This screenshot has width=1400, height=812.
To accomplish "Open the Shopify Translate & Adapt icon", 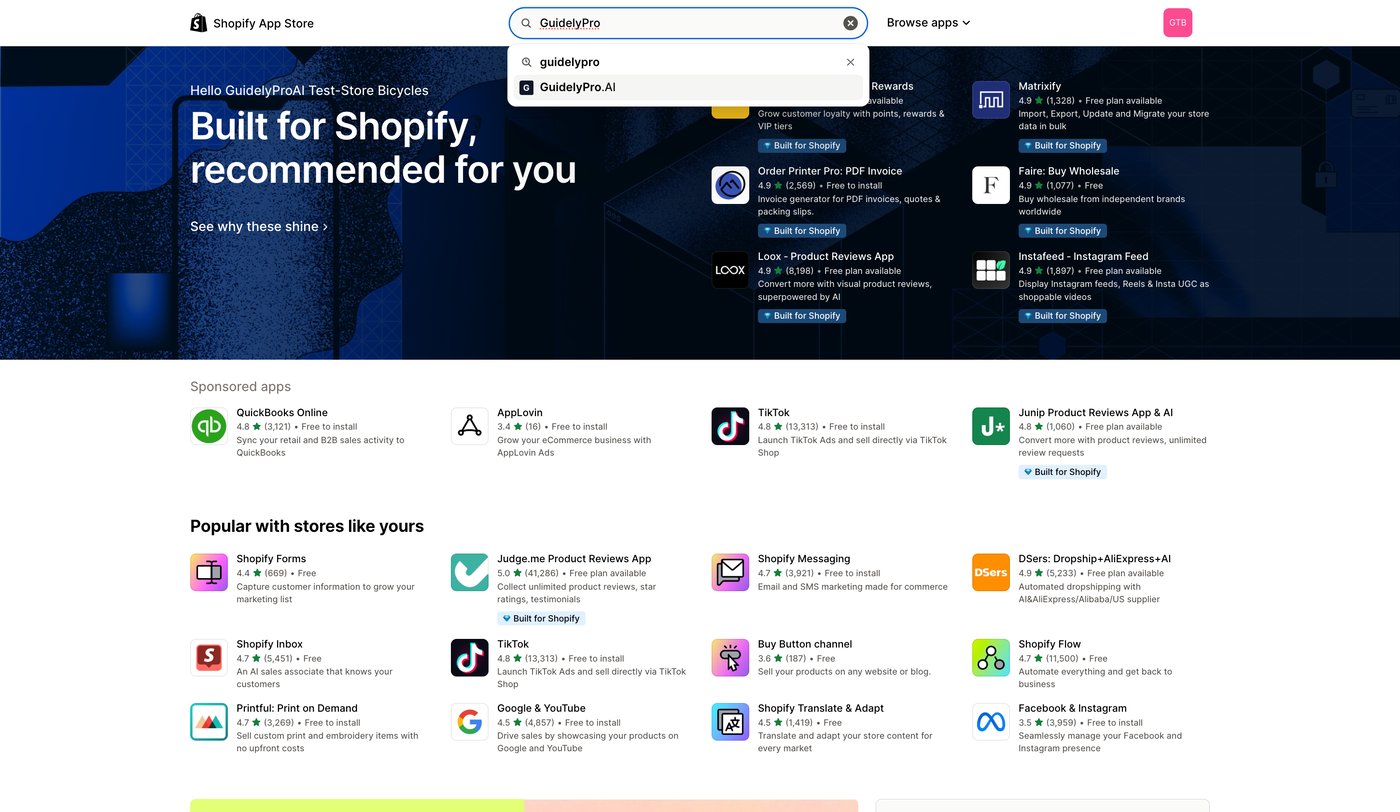I will click(x=730, y=722).
